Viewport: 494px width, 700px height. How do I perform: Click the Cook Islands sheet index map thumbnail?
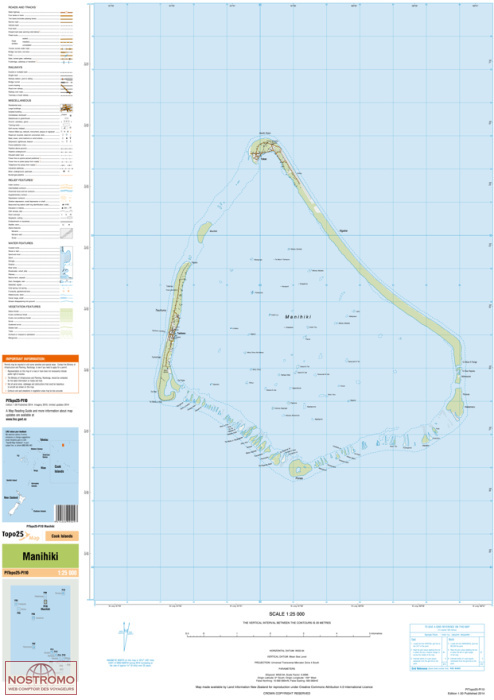coord(40,621)
